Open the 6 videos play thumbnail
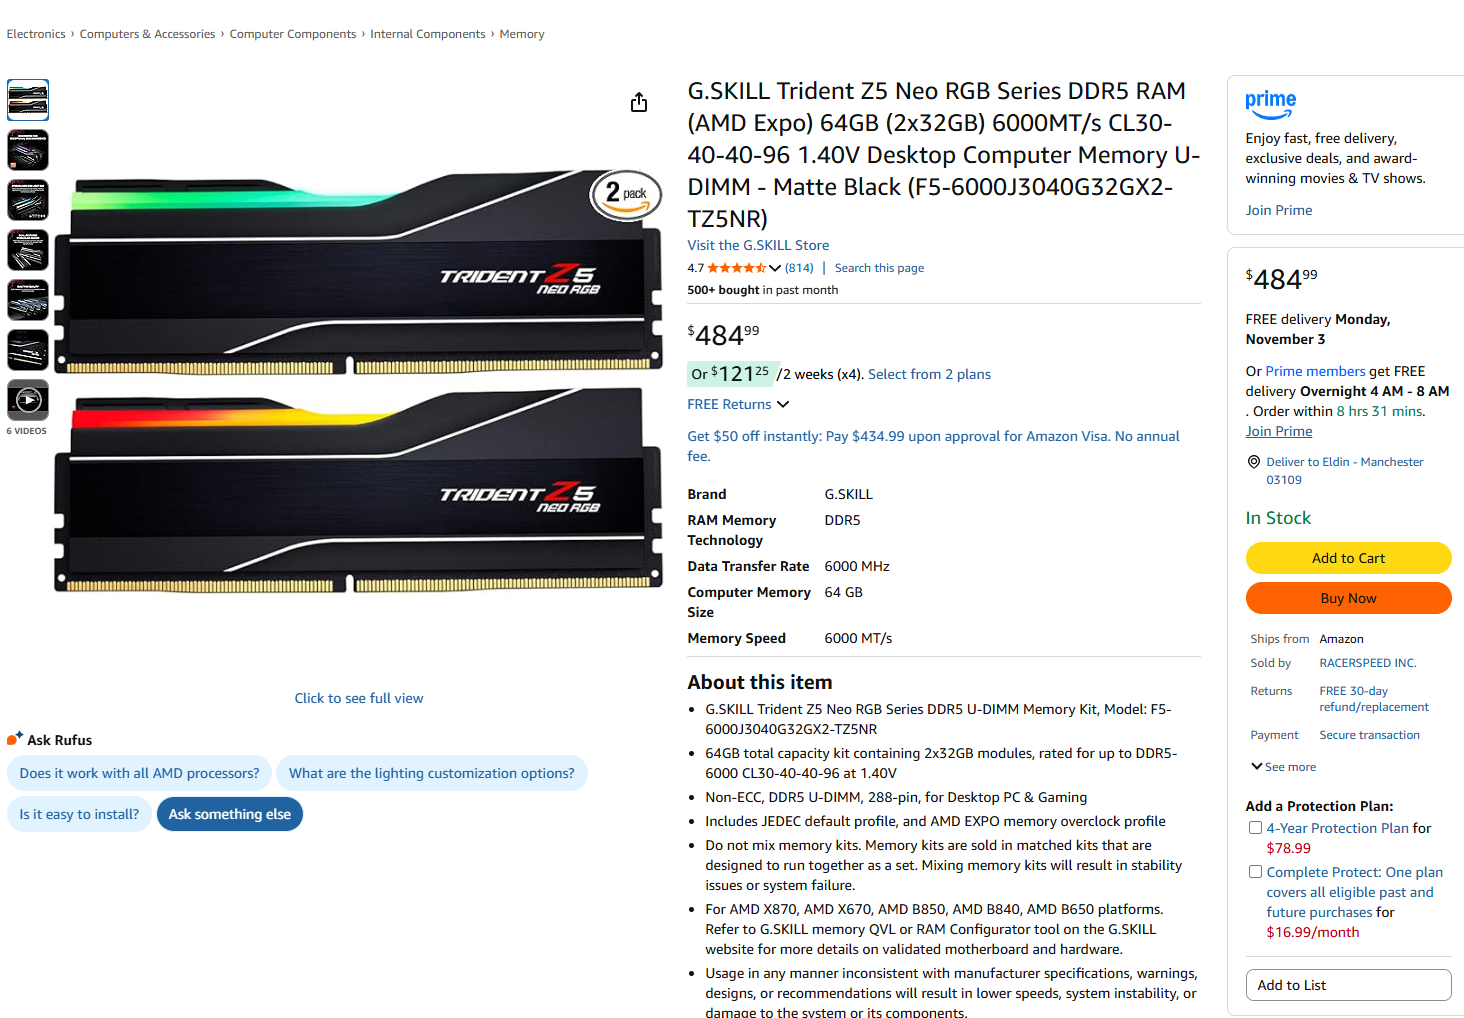This screenshot has height=1018, width=1464. 28,400
